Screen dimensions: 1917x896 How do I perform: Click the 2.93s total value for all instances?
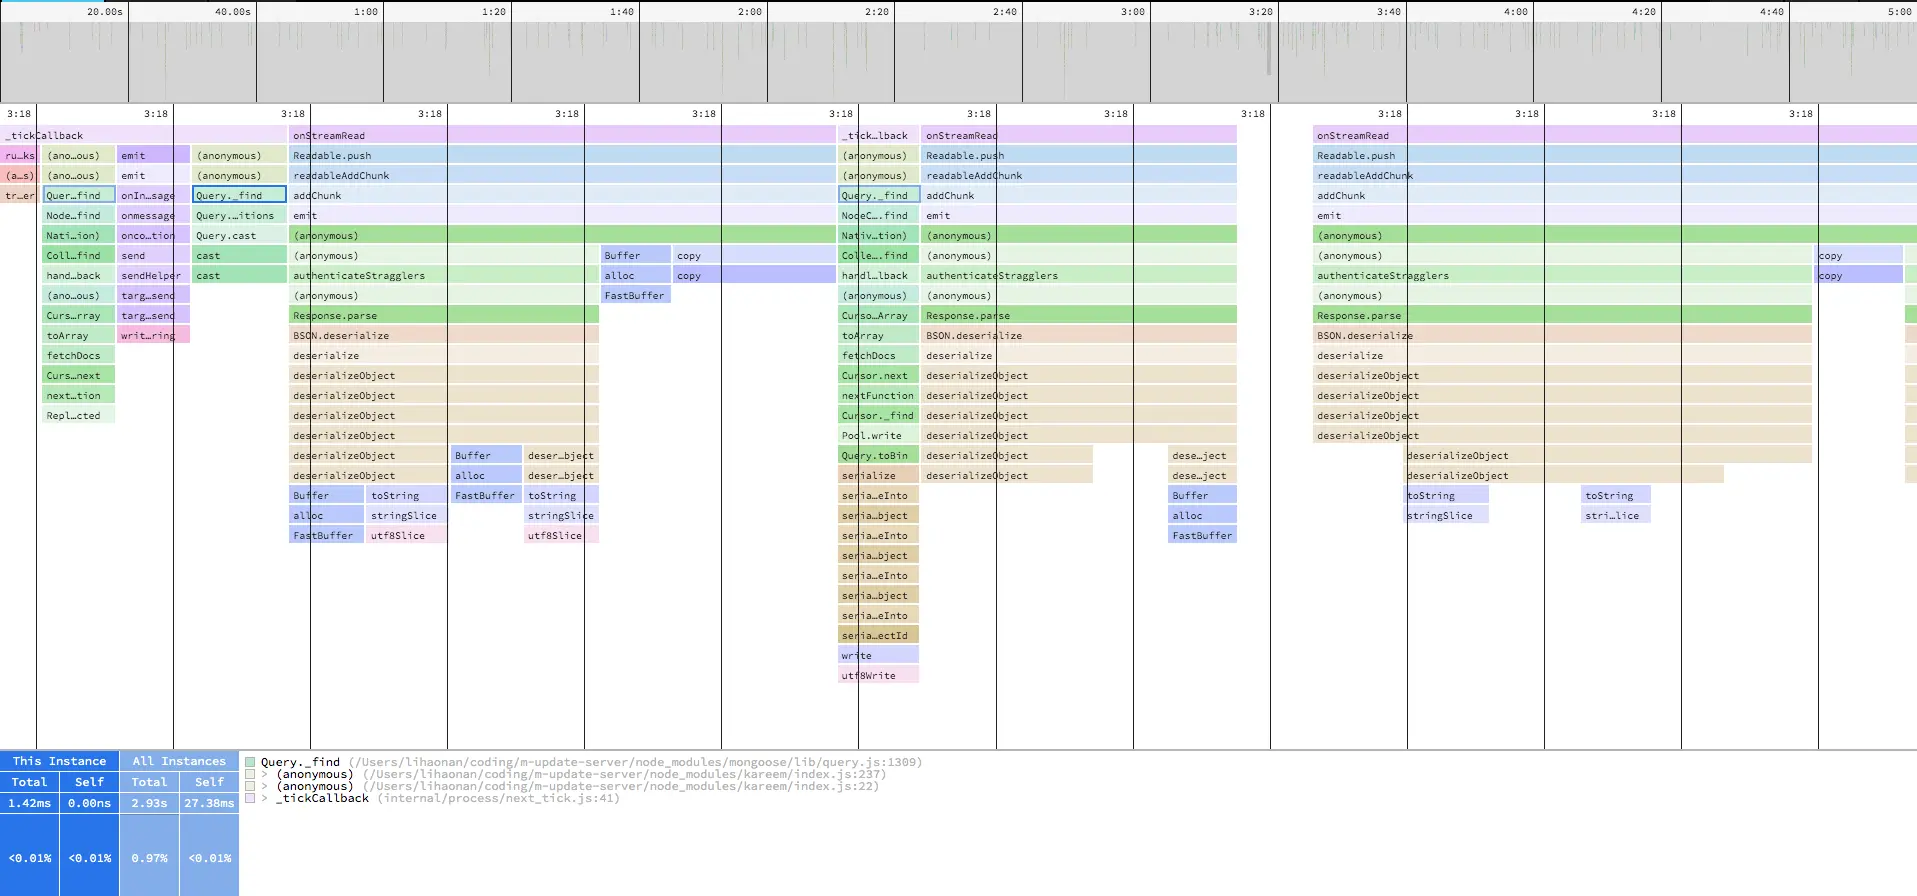[x=149, y=803]
